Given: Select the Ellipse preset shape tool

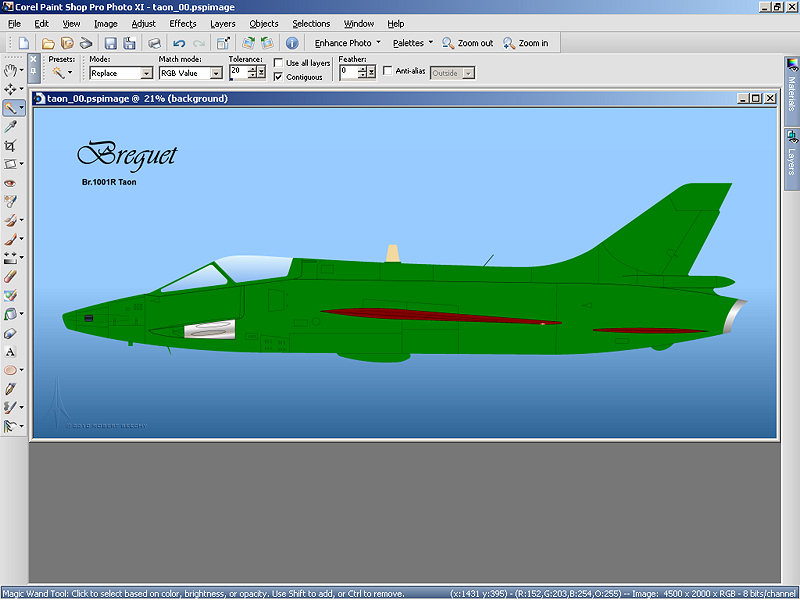Looking at the screenshot, I should tap(10, 370).
